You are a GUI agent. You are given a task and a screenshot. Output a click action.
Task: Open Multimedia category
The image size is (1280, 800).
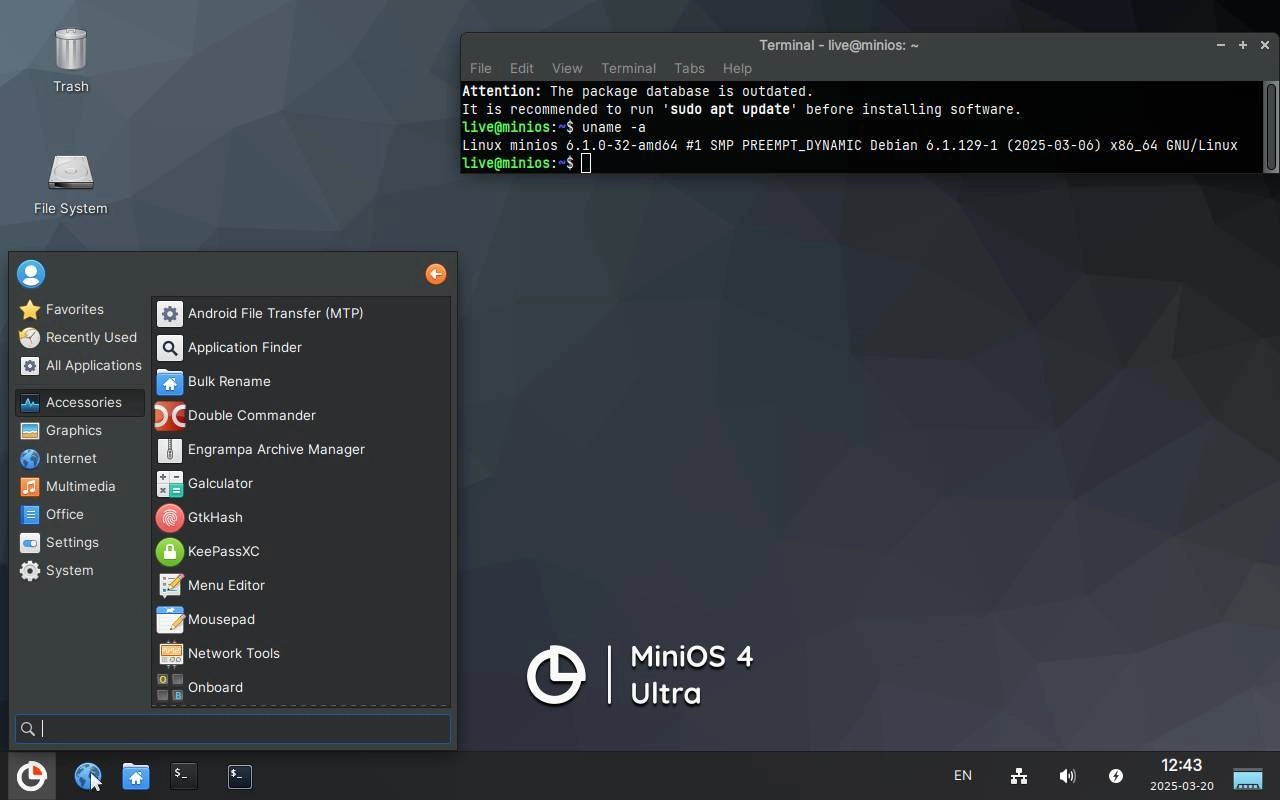point(80,486)
